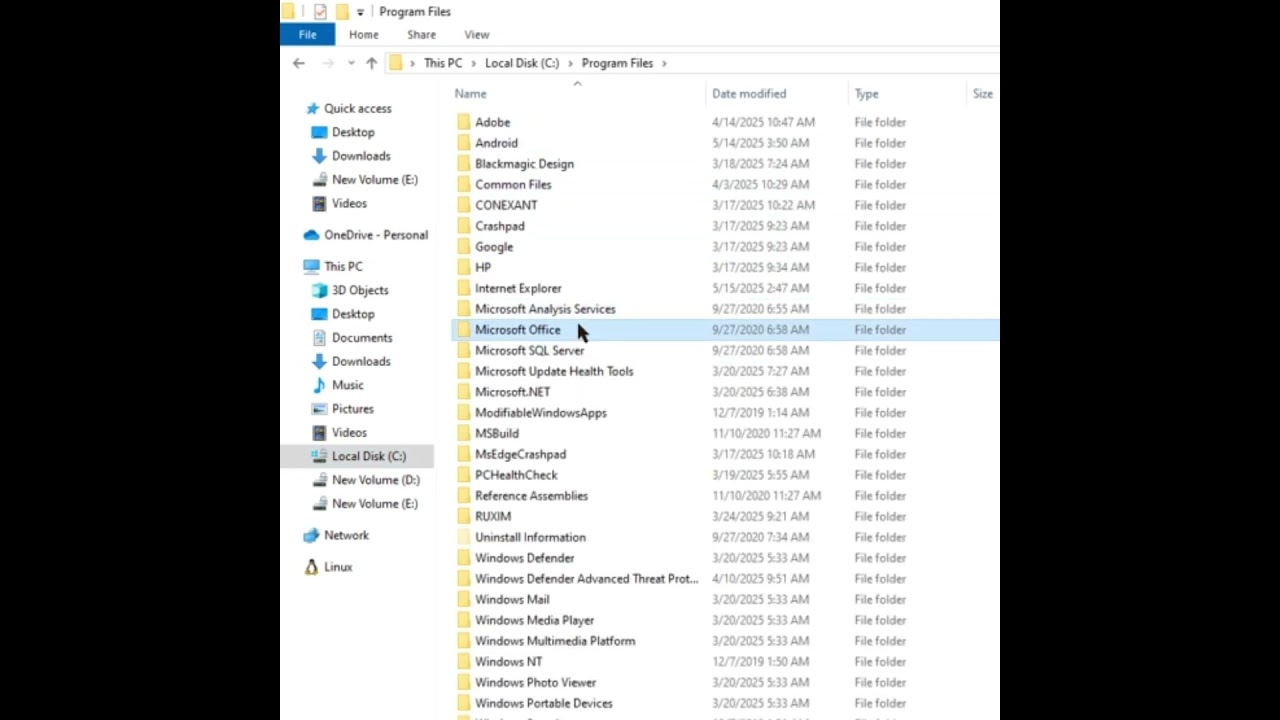1280x720 pixels.
Task: Click the Google folder icon
Action: pos(463,247)
